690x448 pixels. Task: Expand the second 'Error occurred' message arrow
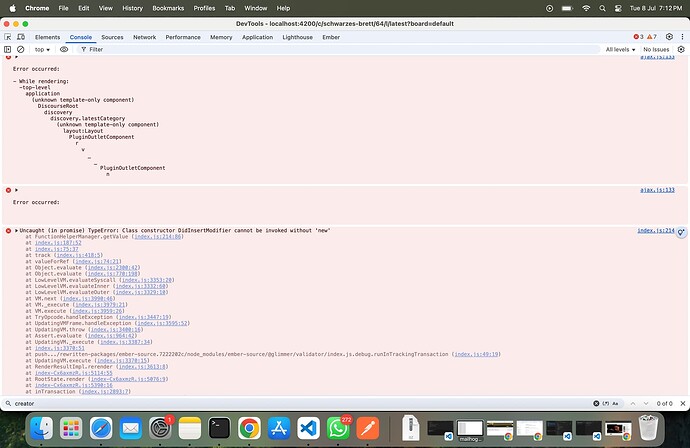point(17,190)
